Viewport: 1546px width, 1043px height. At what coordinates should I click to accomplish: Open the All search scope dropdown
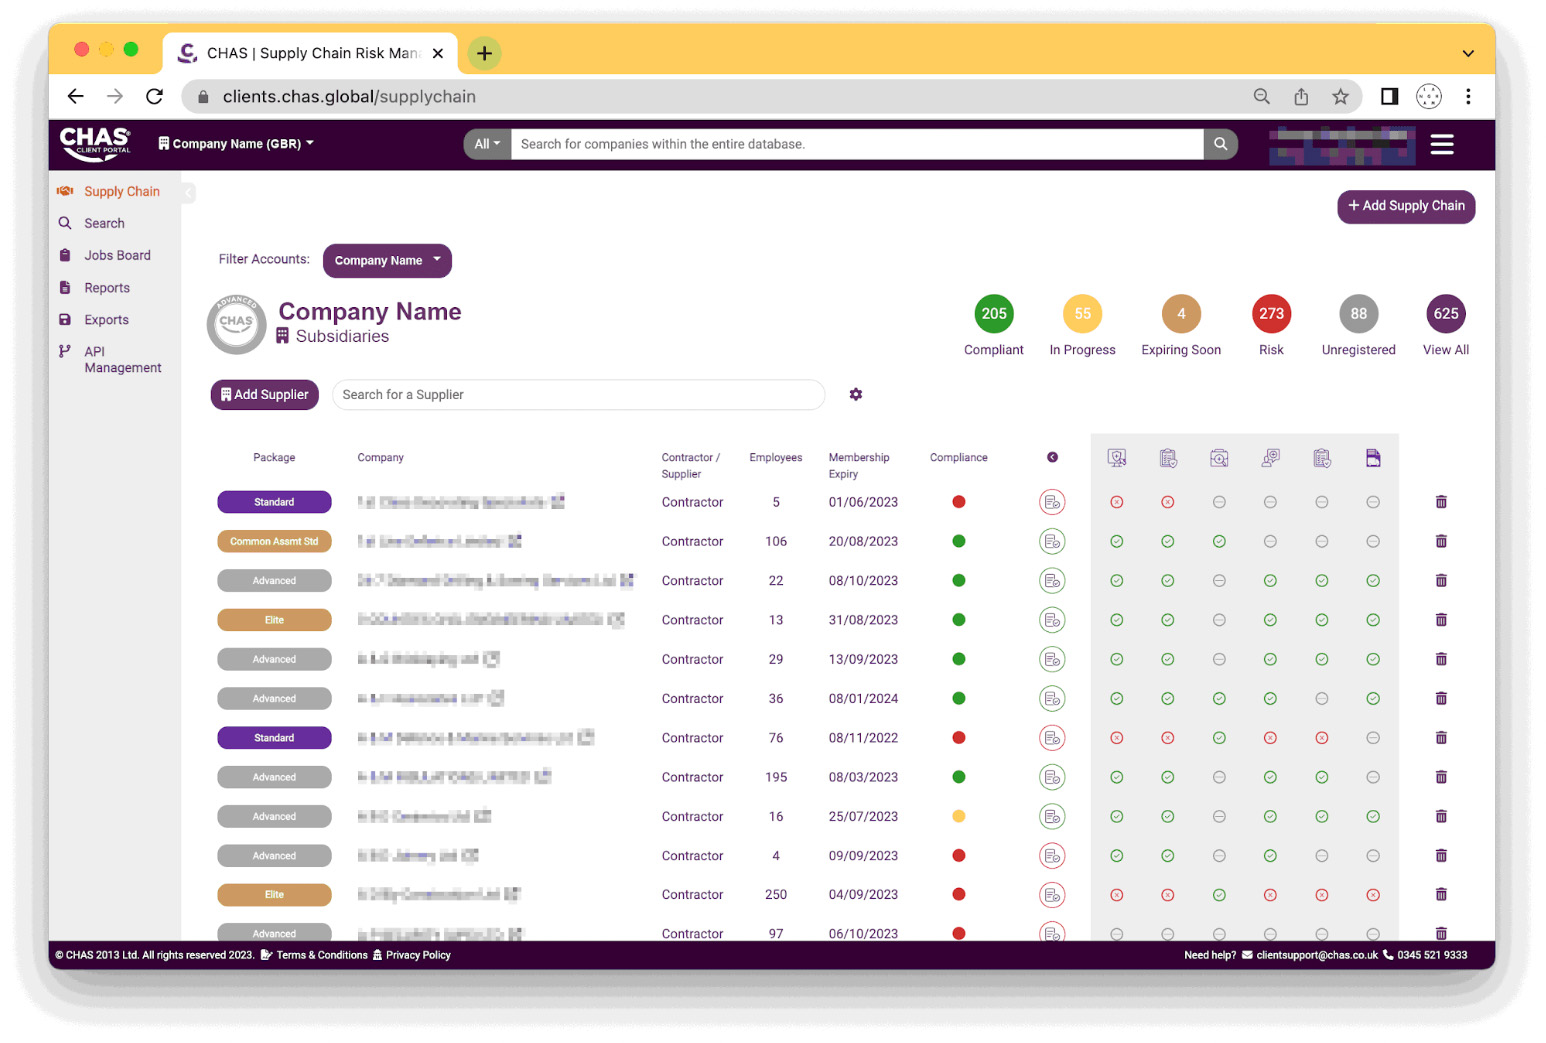coord(487,144)
